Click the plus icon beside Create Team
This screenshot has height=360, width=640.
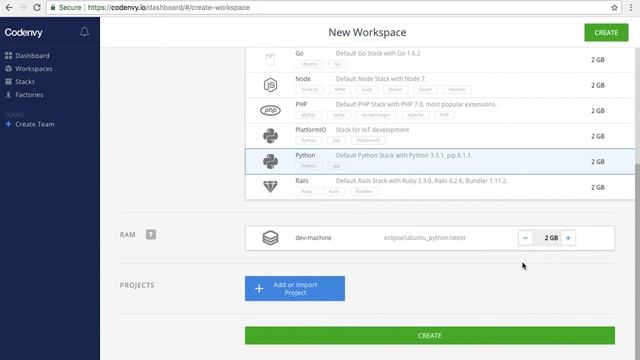coord(8,124)
